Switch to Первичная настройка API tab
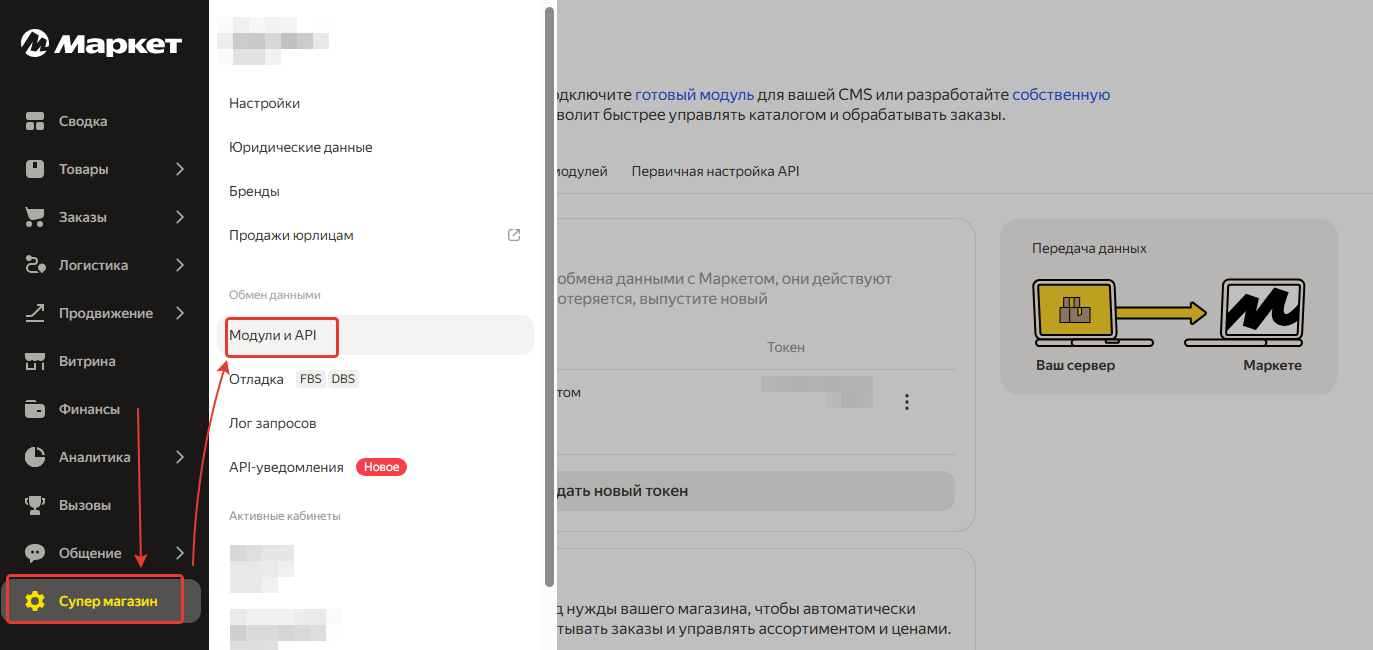The width and height of the screenshot is (1373, 650). [x=715, y=171]
